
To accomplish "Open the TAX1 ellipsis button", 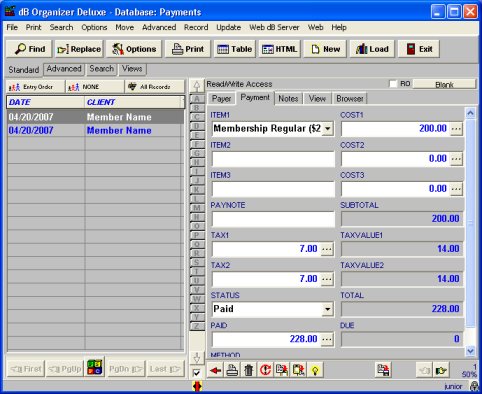I will click(327, 249).
